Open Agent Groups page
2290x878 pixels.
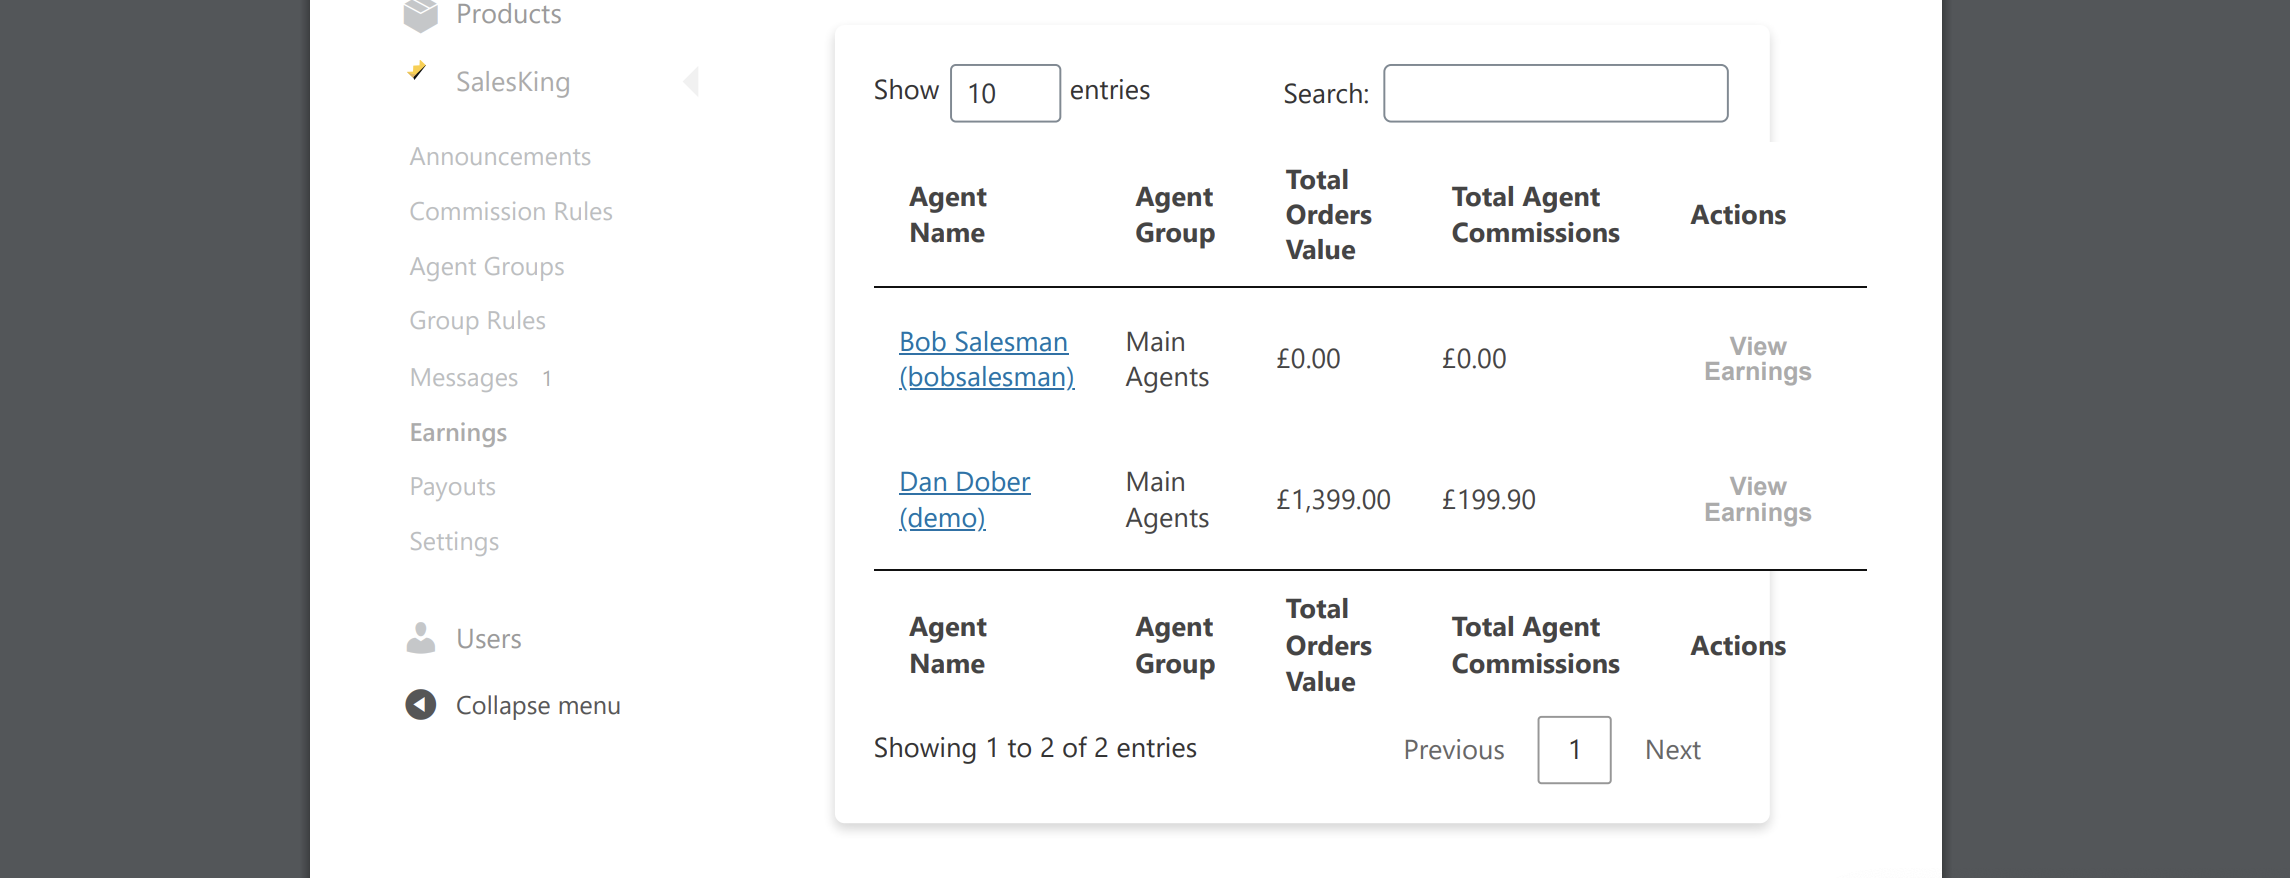point(487,267)
